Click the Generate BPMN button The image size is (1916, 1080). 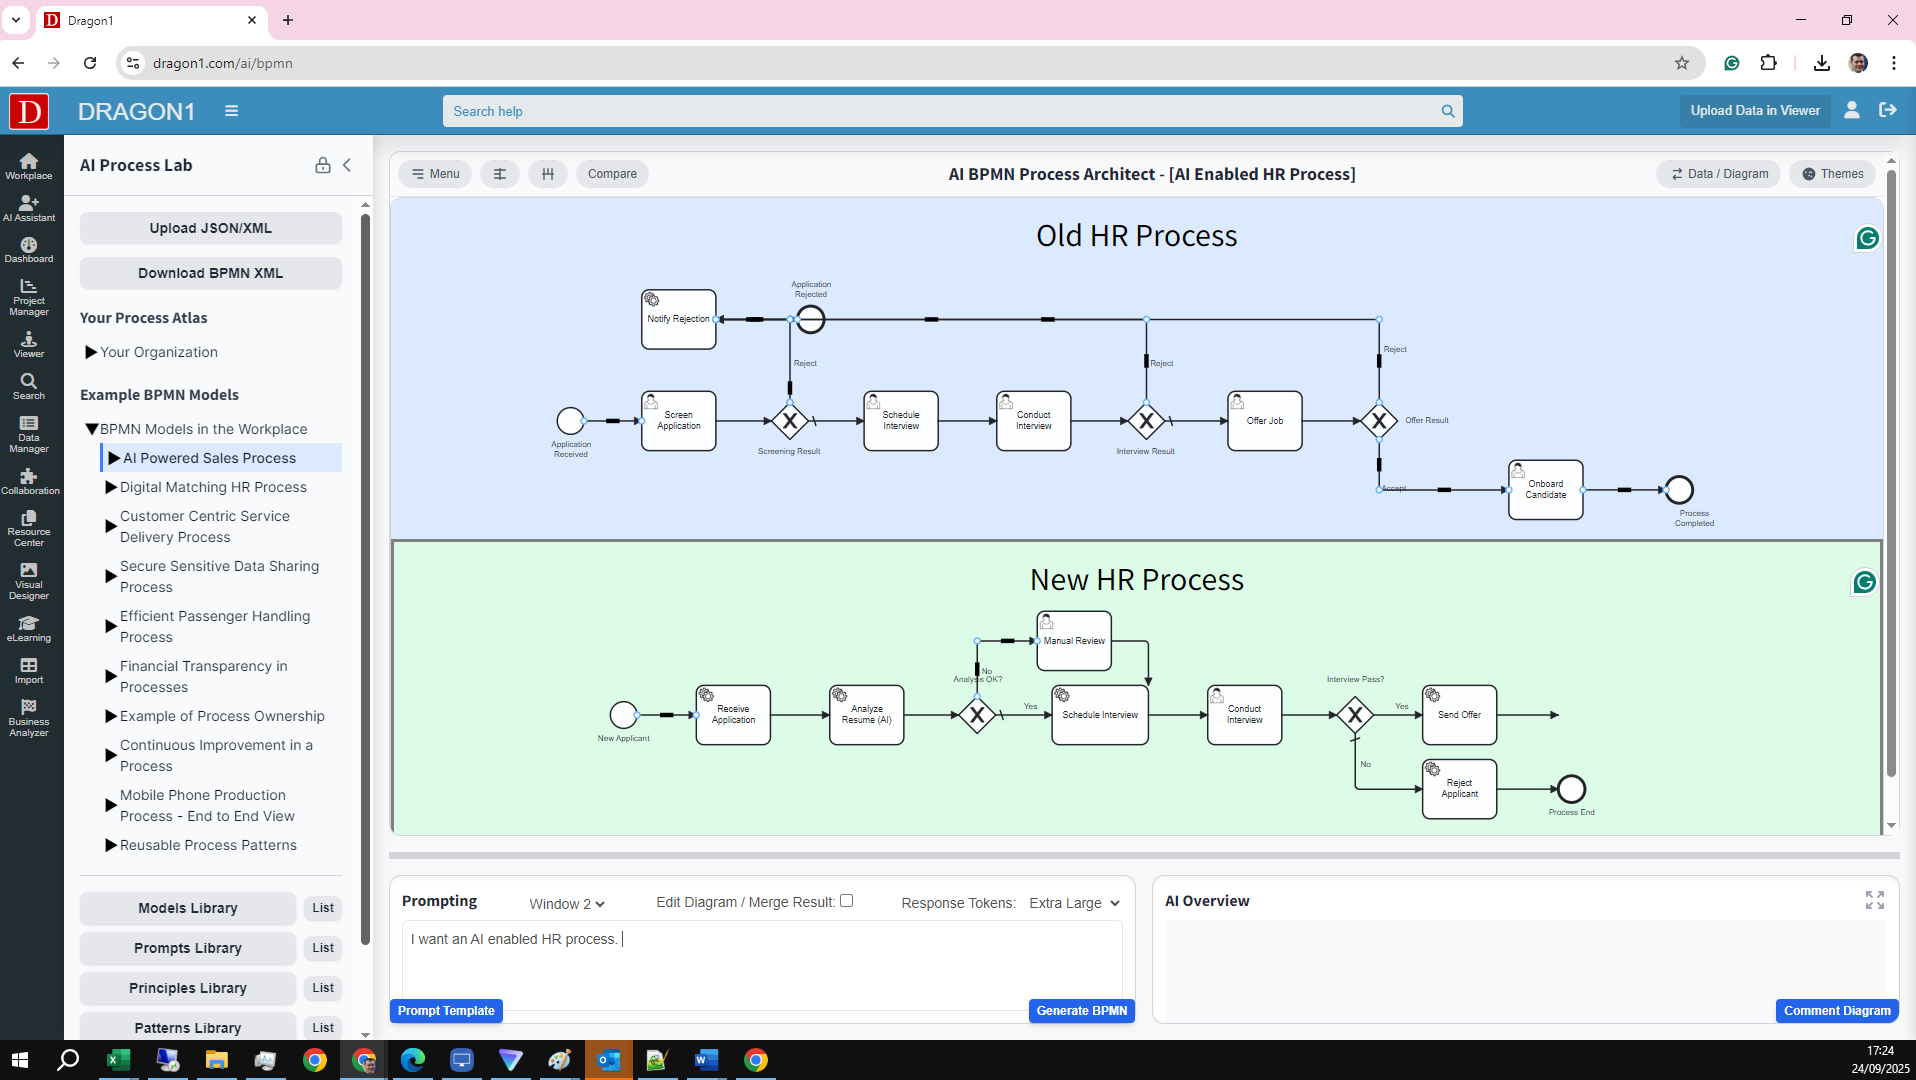click(1081, 1011)
